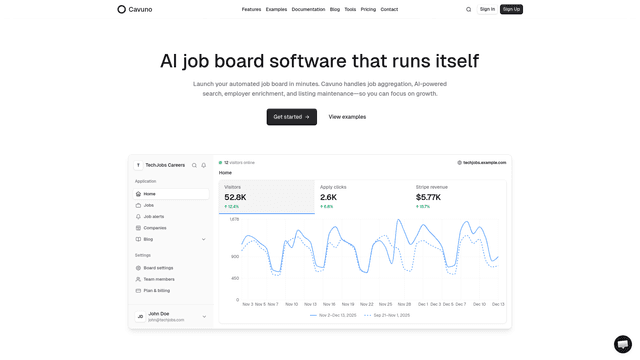Go to Documentation in the top nav

click(308, 9)
